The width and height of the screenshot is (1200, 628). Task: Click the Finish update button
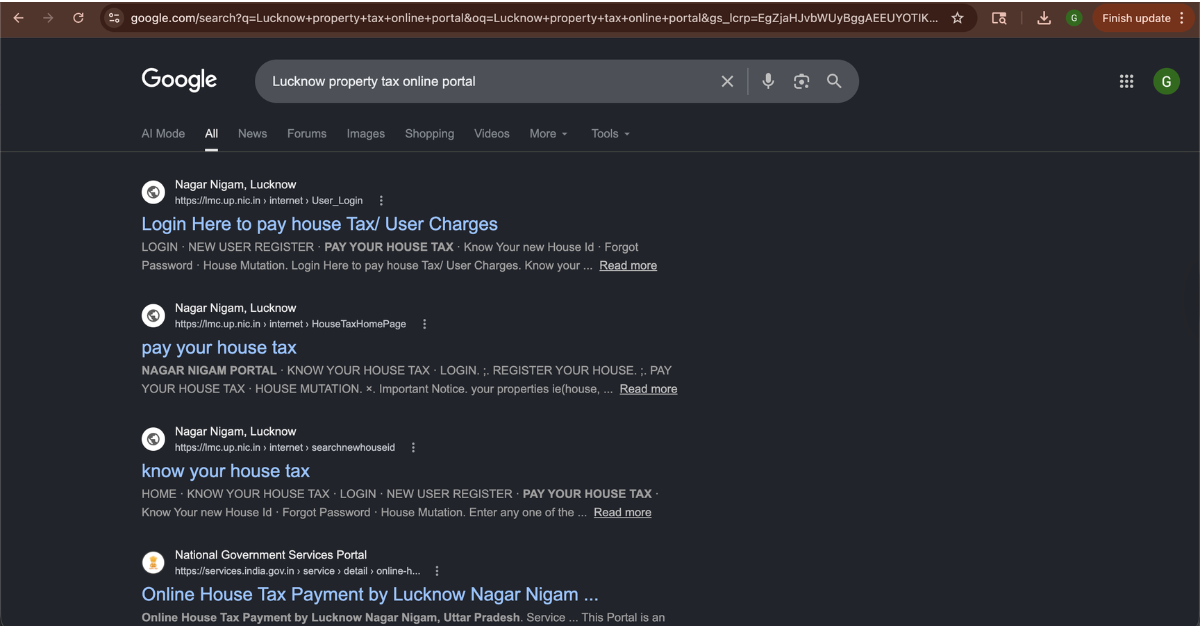(1136, 18)
